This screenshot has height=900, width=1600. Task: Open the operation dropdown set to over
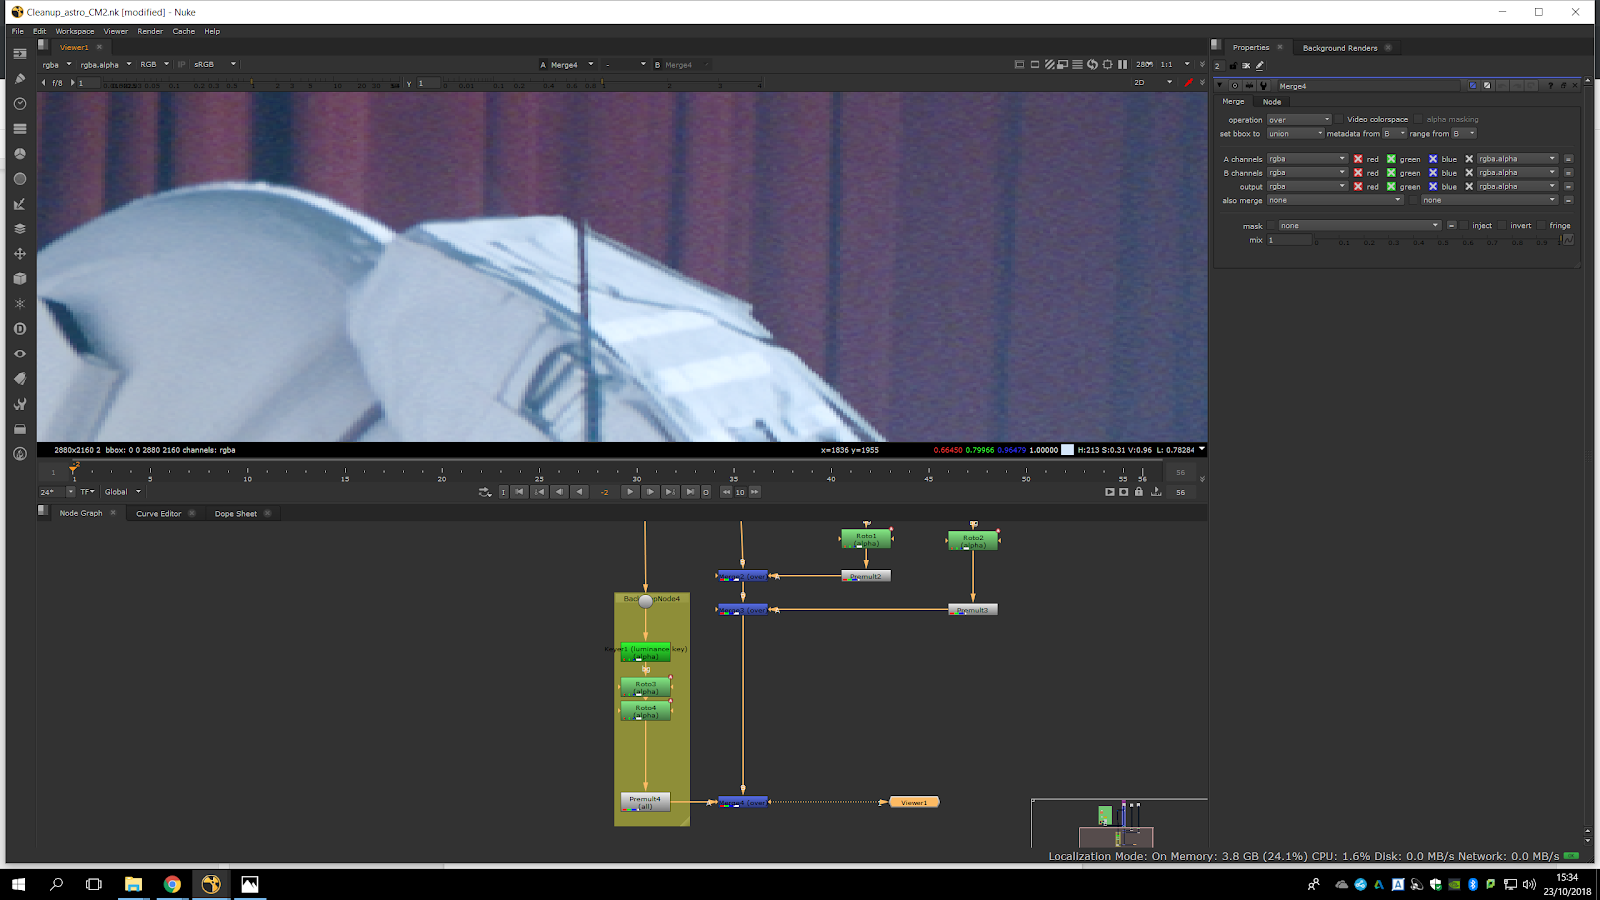[1299, 120]
